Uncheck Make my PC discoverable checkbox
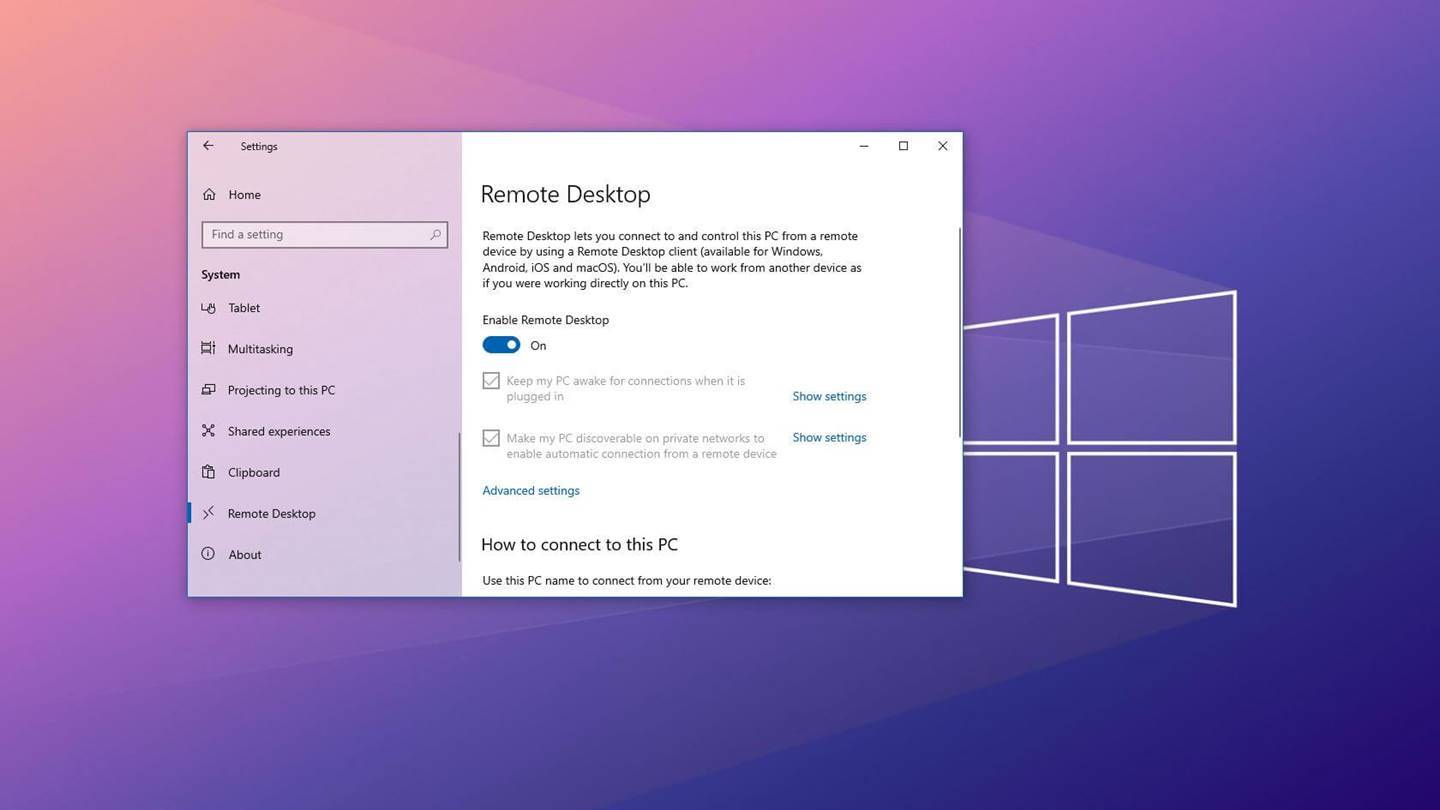This screenshot has height=810, width=1440. click(491, 438)
